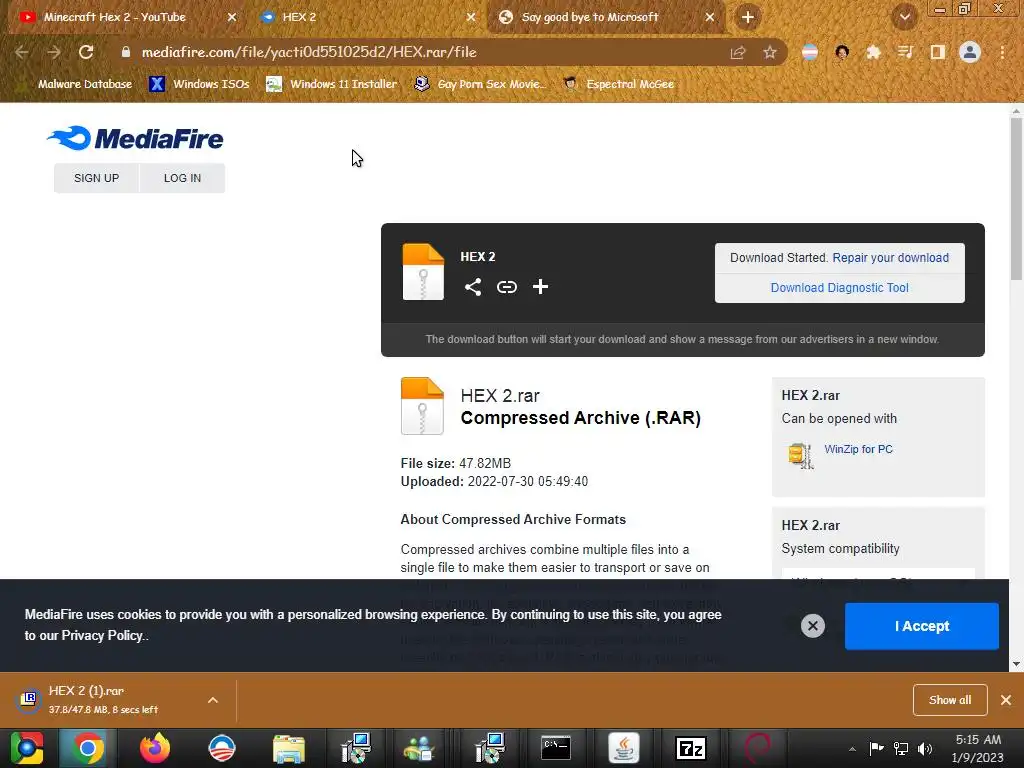The height and width of the screenshot is (768, 1024).
Task: Open the avatar face extension icon
Action: (x=842, y=52)
